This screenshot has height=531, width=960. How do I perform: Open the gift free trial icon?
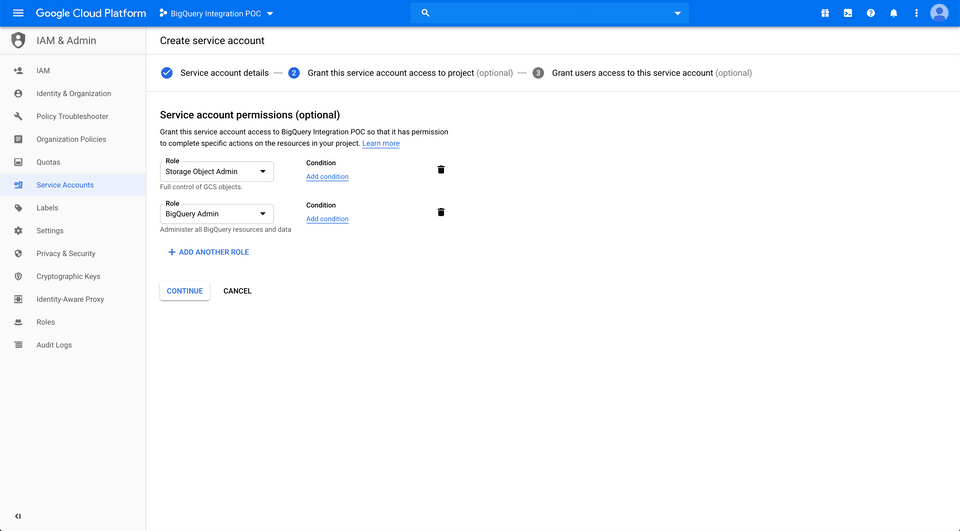825,13
